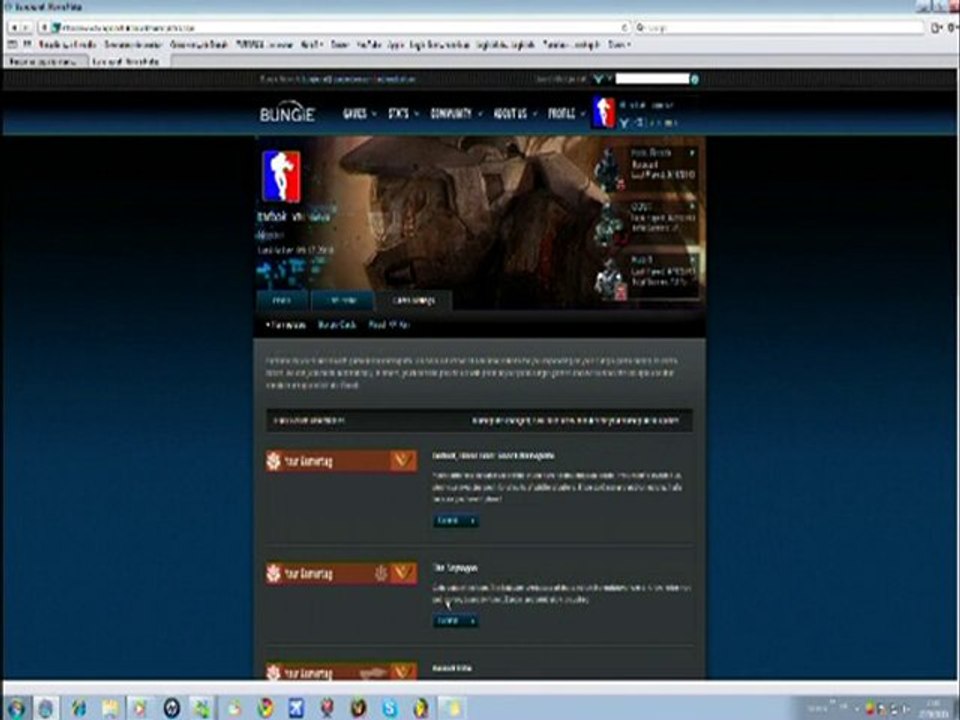Open the Games menu in Bungie navigation
Screen dimensions: 960x720
[x=355, y=114]
